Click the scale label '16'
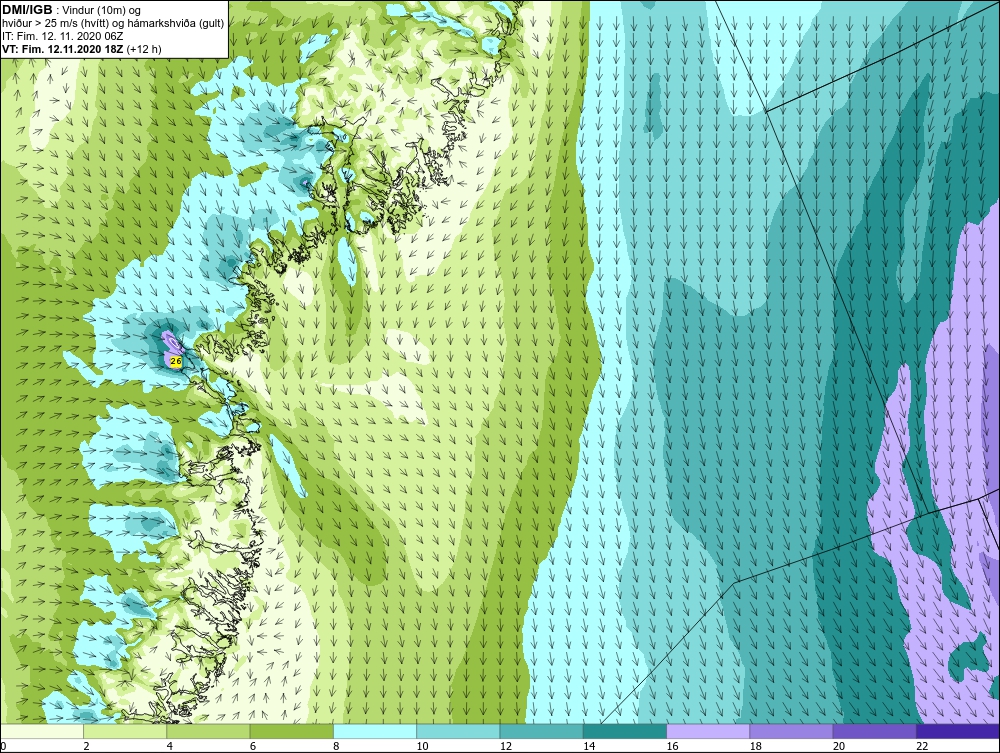 click(672, 747)
